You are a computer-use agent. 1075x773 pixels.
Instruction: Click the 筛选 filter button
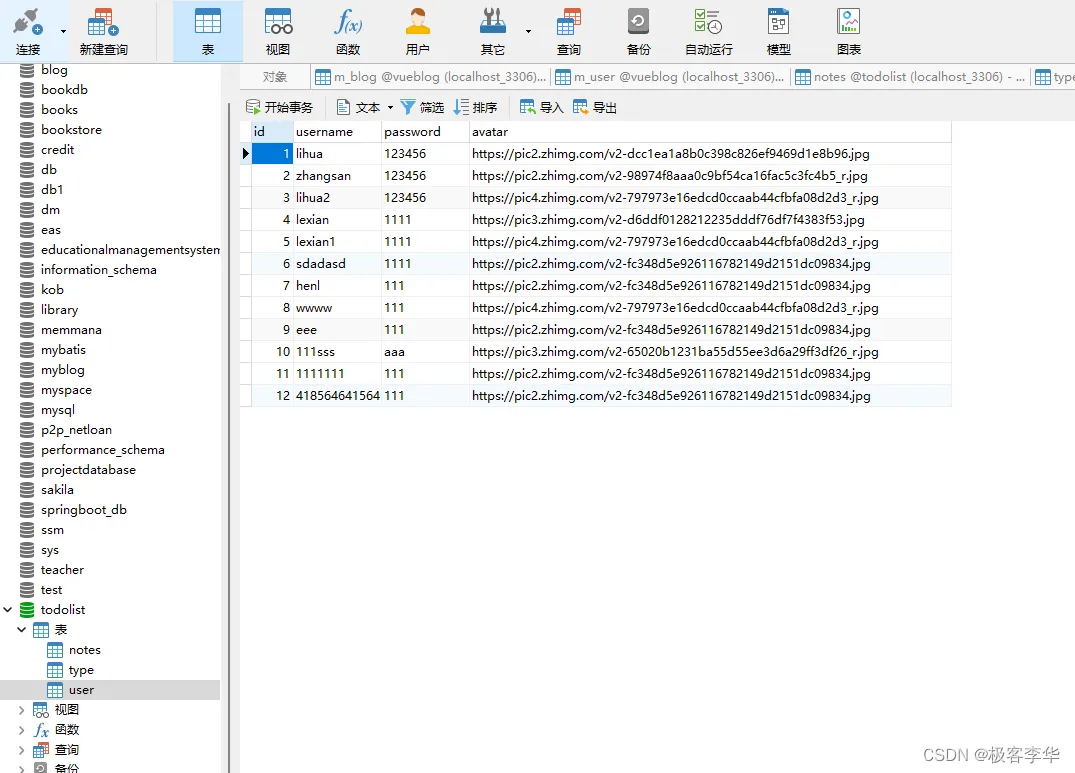pyautogui.click(x=422, y=107)
